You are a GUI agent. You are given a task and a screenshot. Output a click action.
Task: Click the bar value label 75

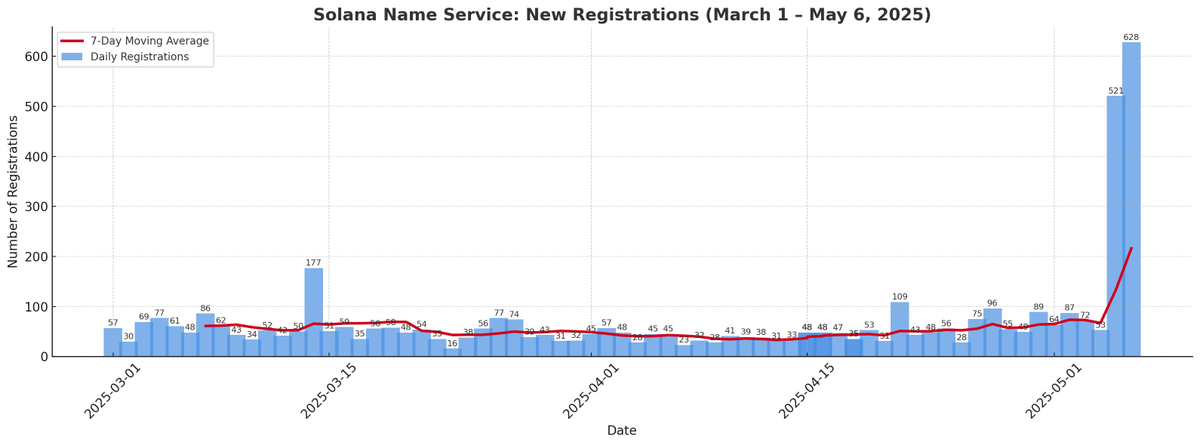[x=977, y=314]
